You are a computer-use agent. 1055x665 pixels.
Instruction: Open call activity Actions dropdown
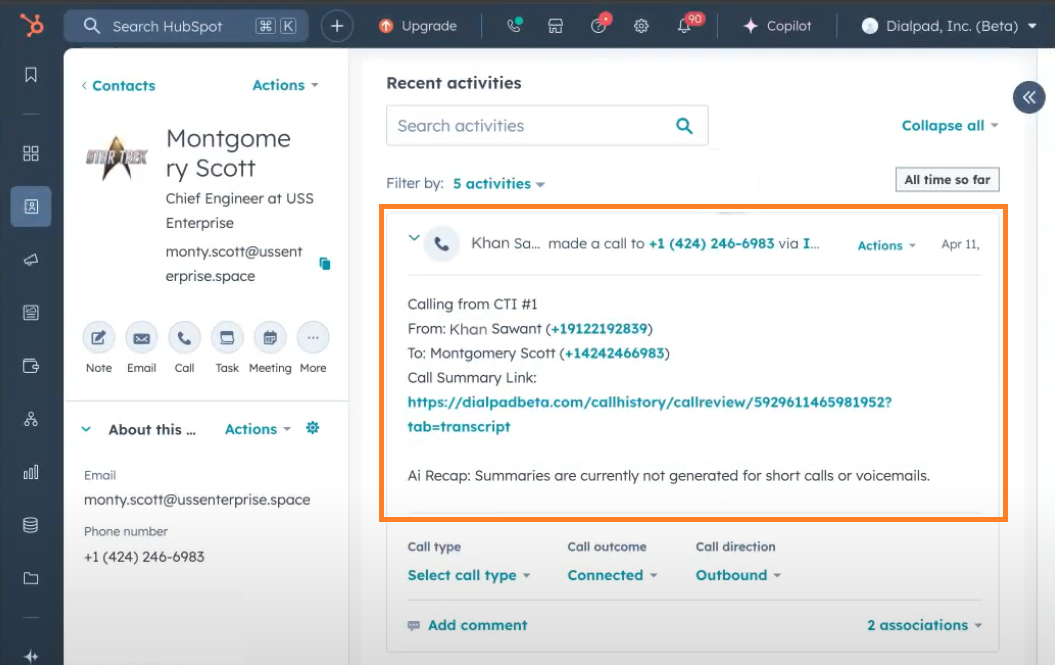tap(886, 246)
